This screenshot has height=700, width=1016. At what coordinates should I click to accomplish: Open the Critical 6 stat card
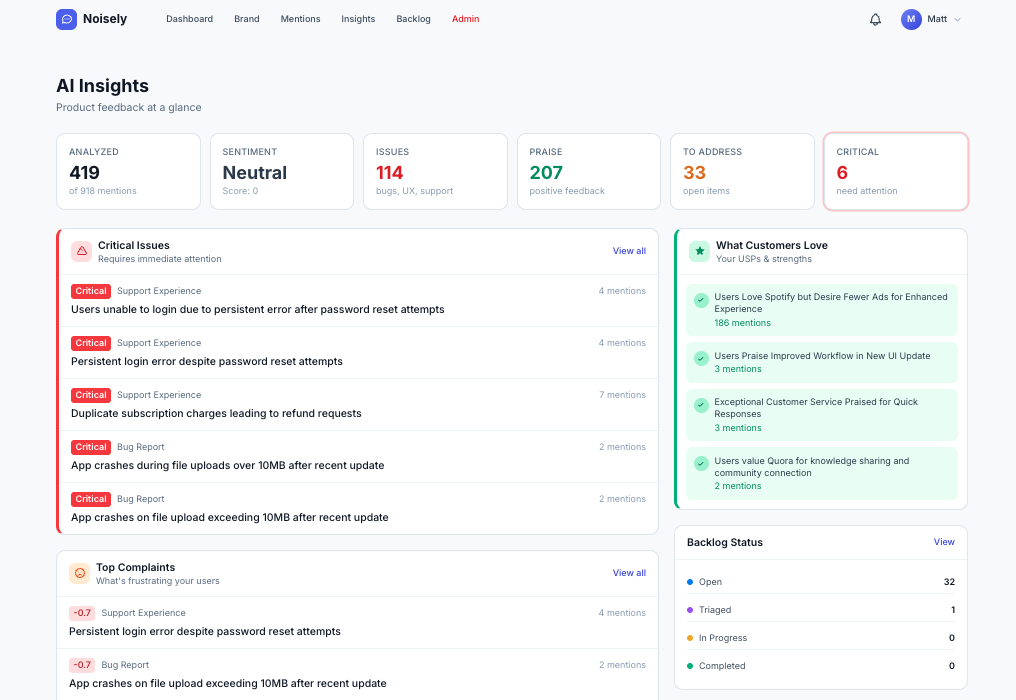pyautogui.click(x=896, y=172)
